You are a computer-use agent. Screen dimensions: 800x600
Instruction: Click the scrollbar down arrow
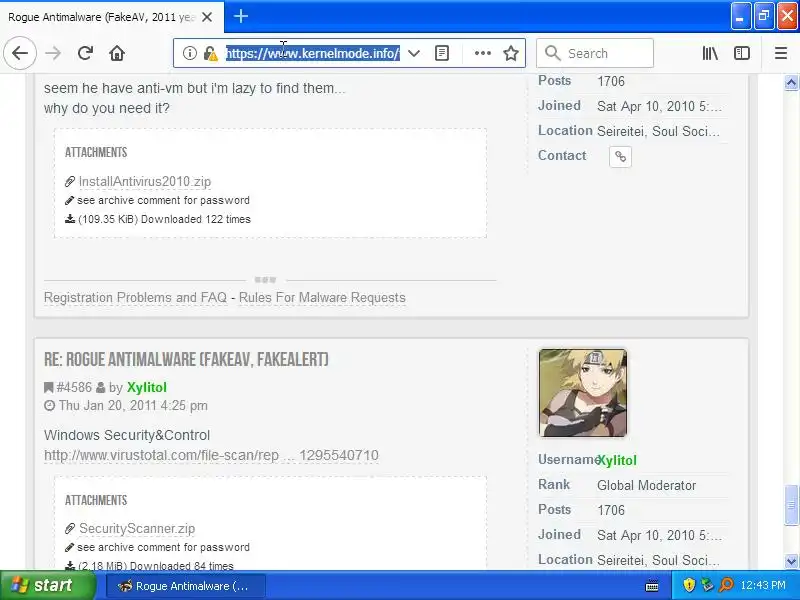click(791, 561)
